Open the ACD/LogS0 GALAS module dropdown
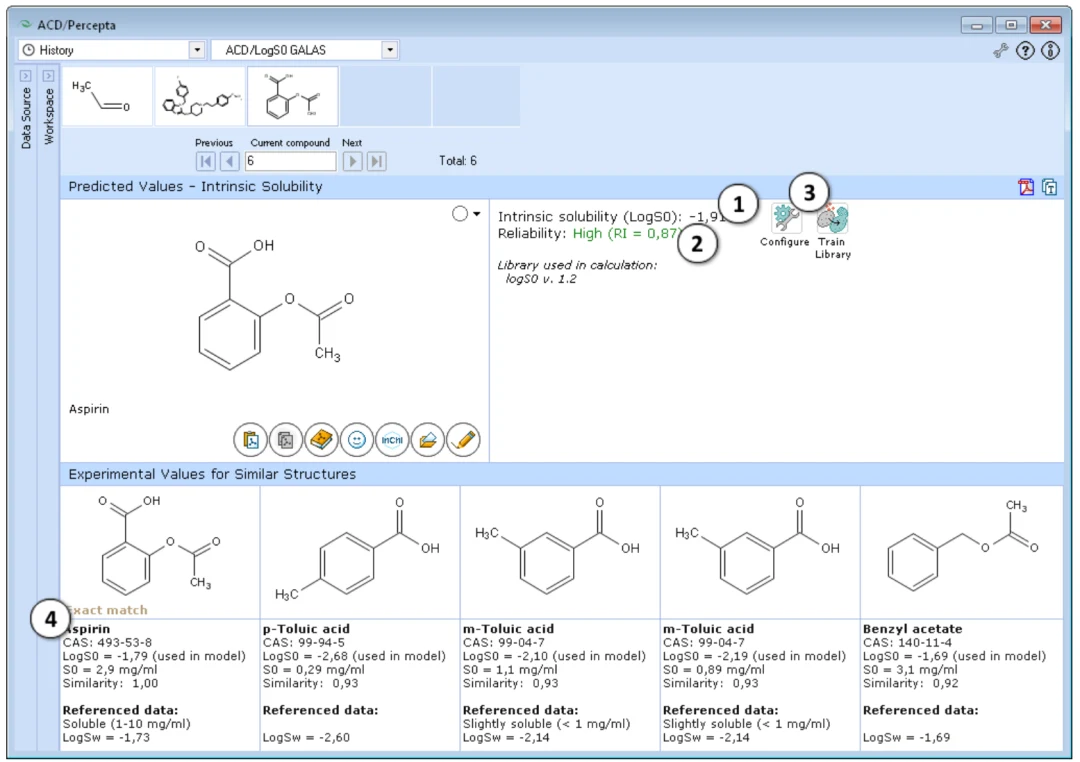 point(390,50)
